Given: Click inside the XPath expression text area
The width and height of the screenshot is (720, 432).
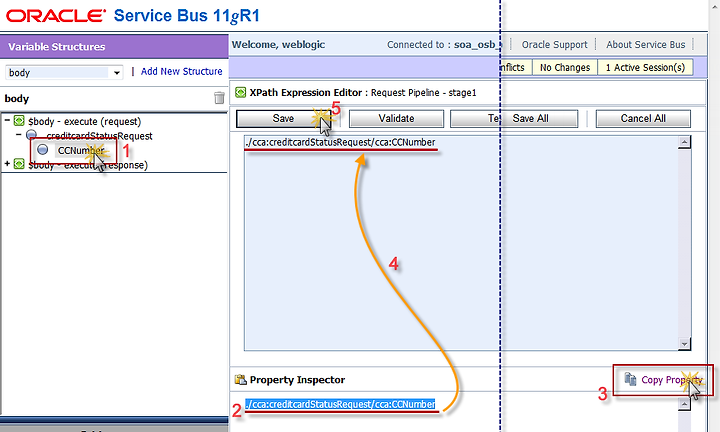Looking at the screenshot, I should (461, 243).
